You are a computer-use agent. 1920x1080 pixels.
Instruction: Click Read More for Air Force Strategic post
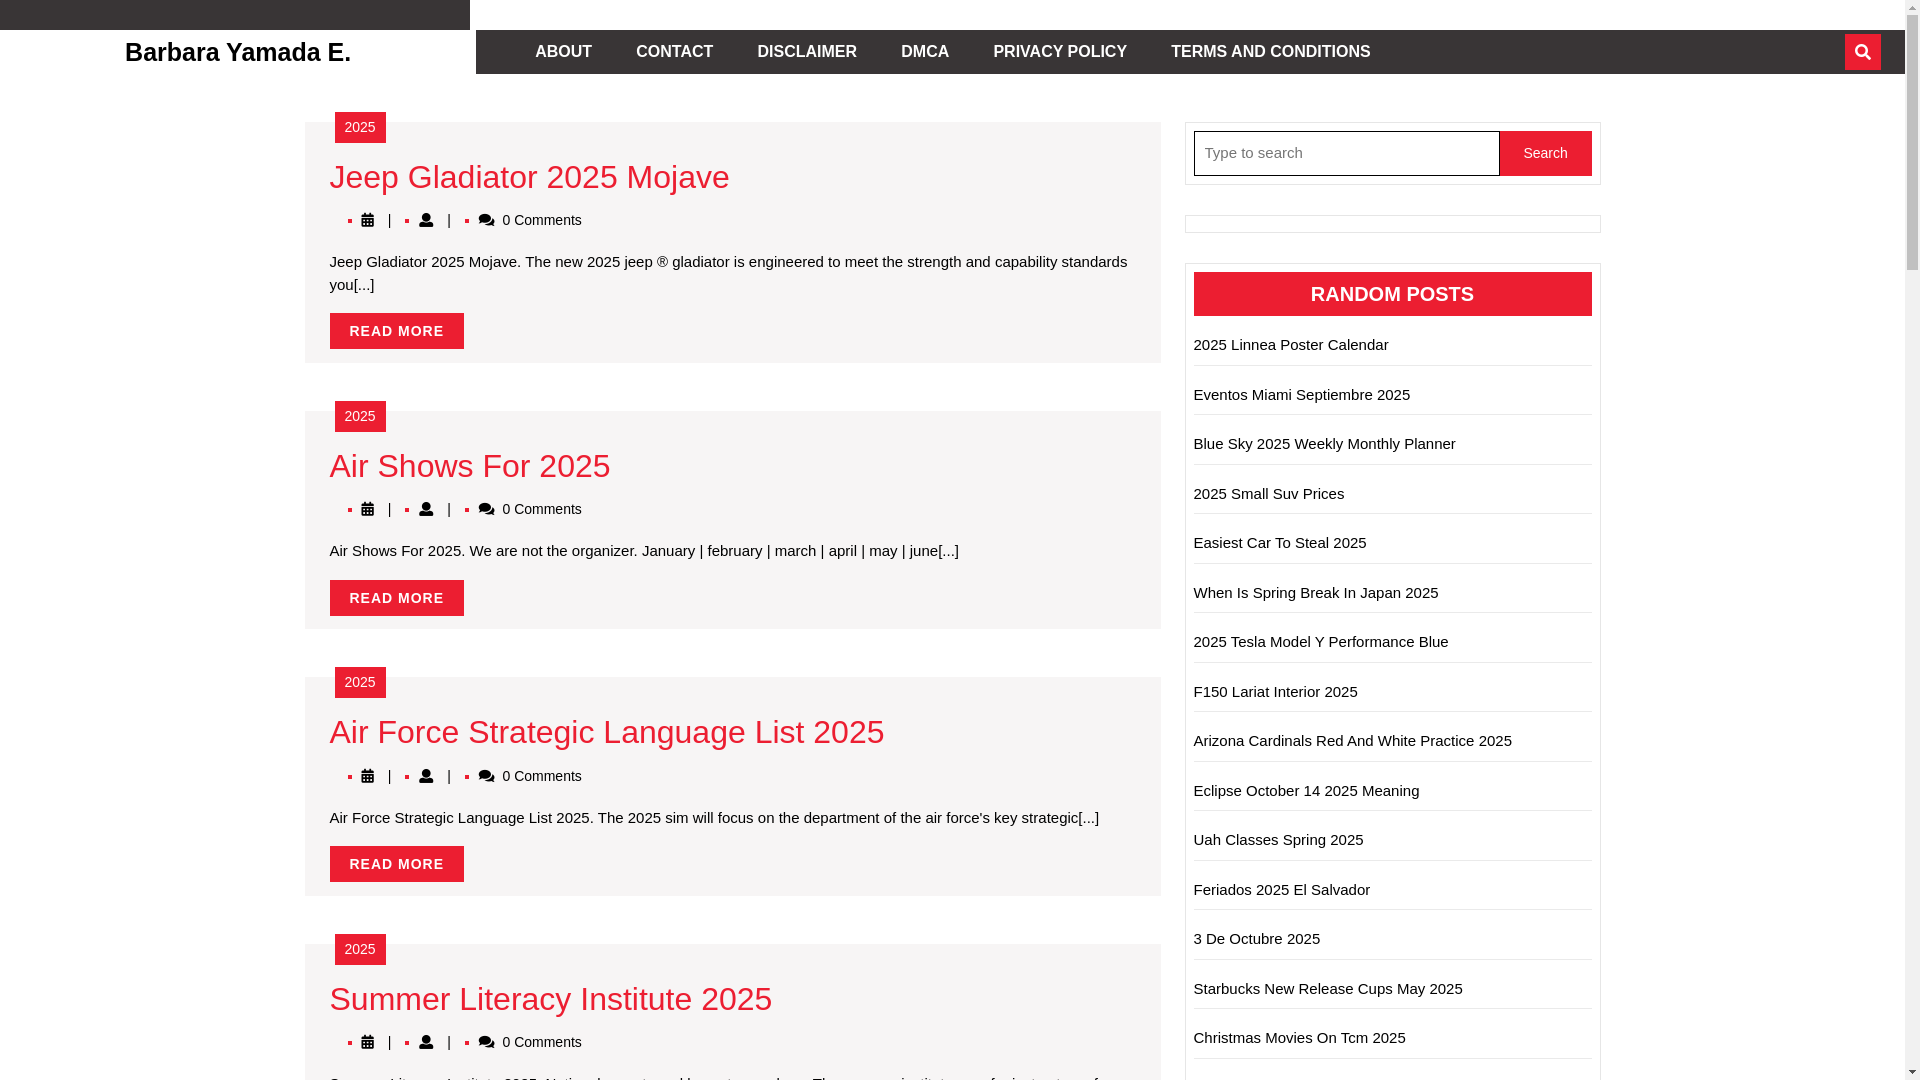(x=397, y=864)
